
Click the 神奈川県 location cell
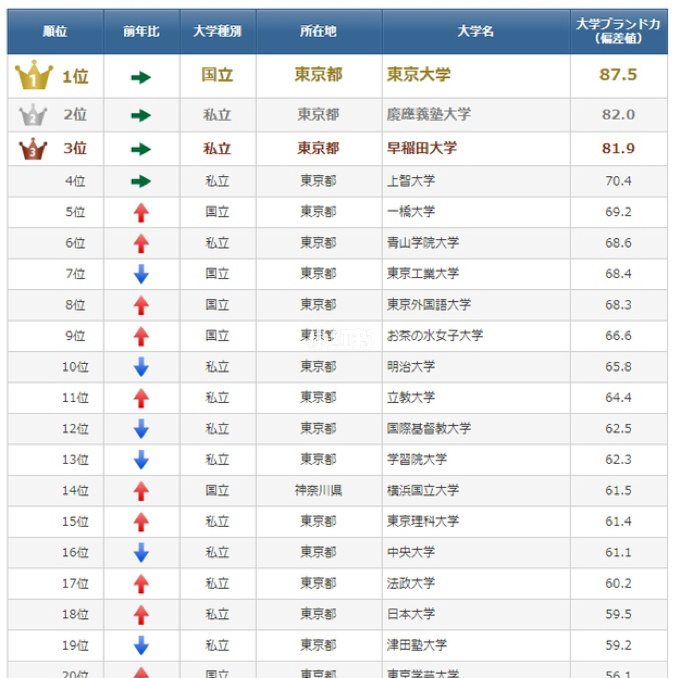(x=319, y=491)
